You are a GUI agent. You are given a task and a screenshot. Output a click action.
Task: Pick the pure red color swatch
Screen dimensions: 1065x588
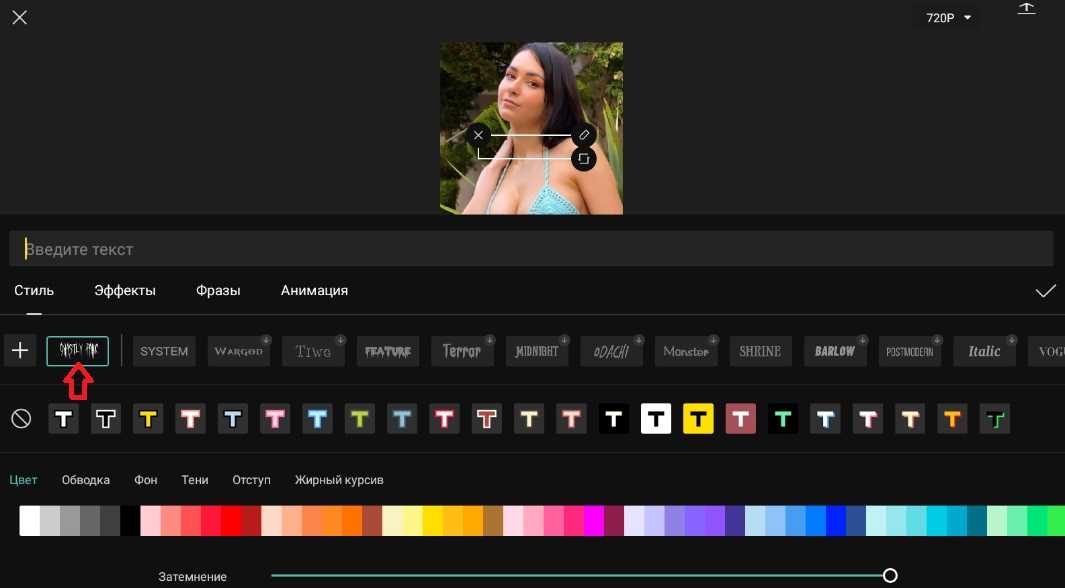pos(231,521)
